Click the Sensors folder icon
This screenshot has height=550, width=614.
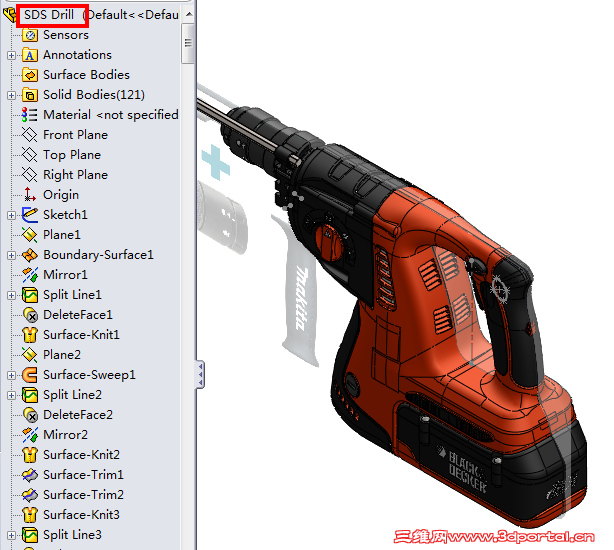click(x=30, y=35)
